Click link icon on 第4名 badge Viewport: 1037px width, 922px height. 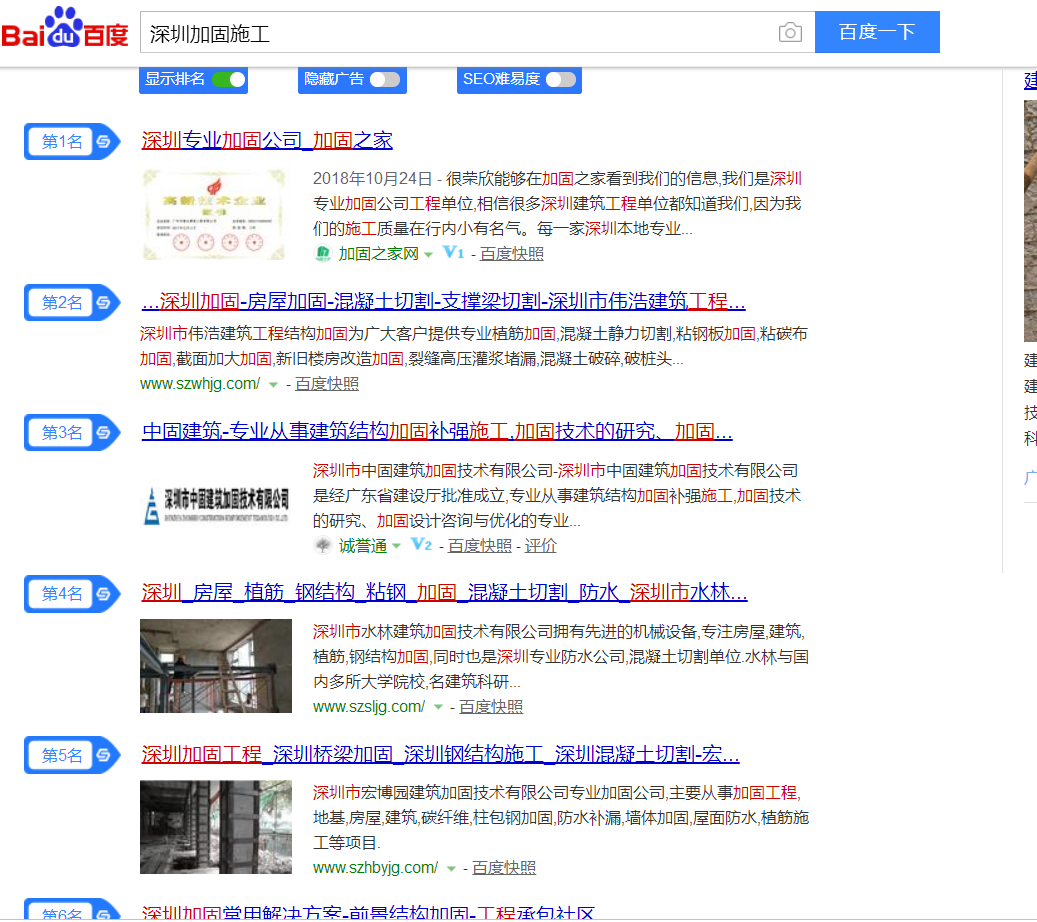(x=103, y=594)
